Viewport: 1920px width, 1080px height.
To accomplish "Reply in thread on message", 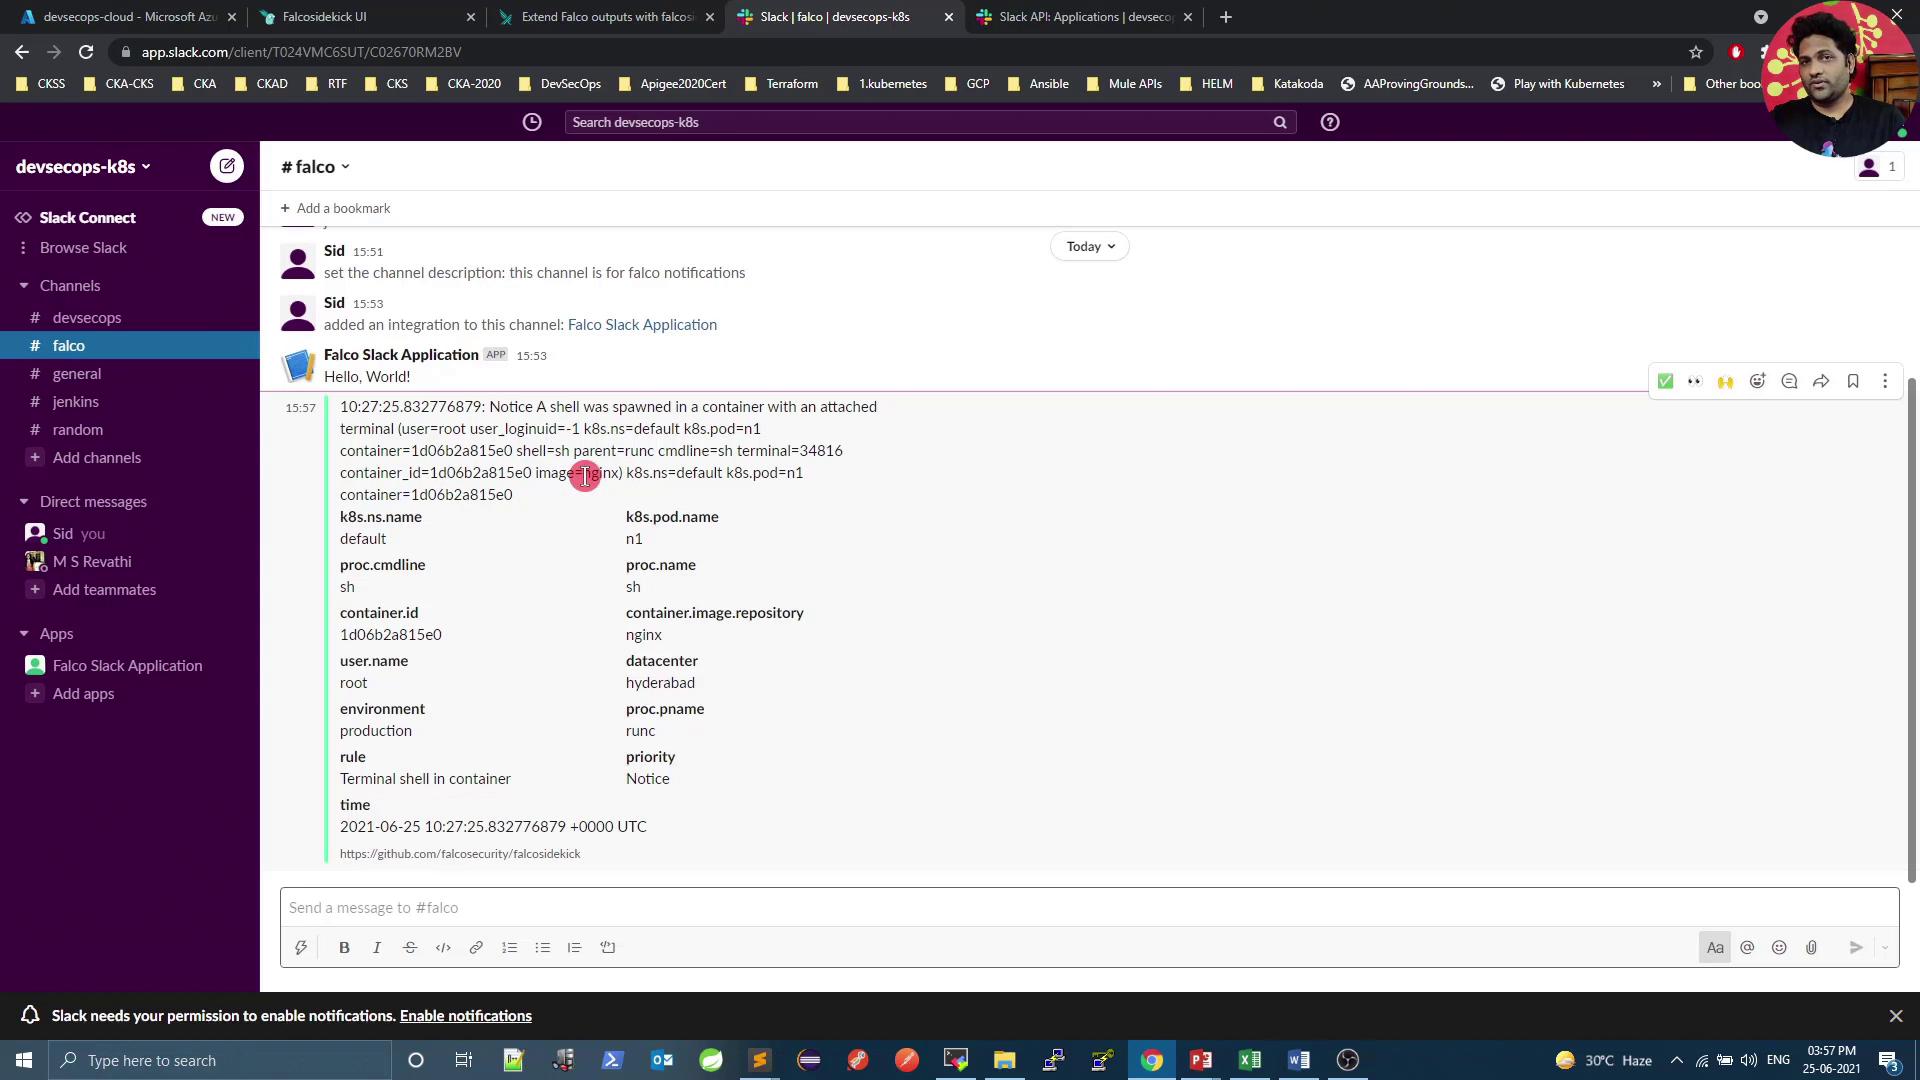I will tap(1789, 381).
